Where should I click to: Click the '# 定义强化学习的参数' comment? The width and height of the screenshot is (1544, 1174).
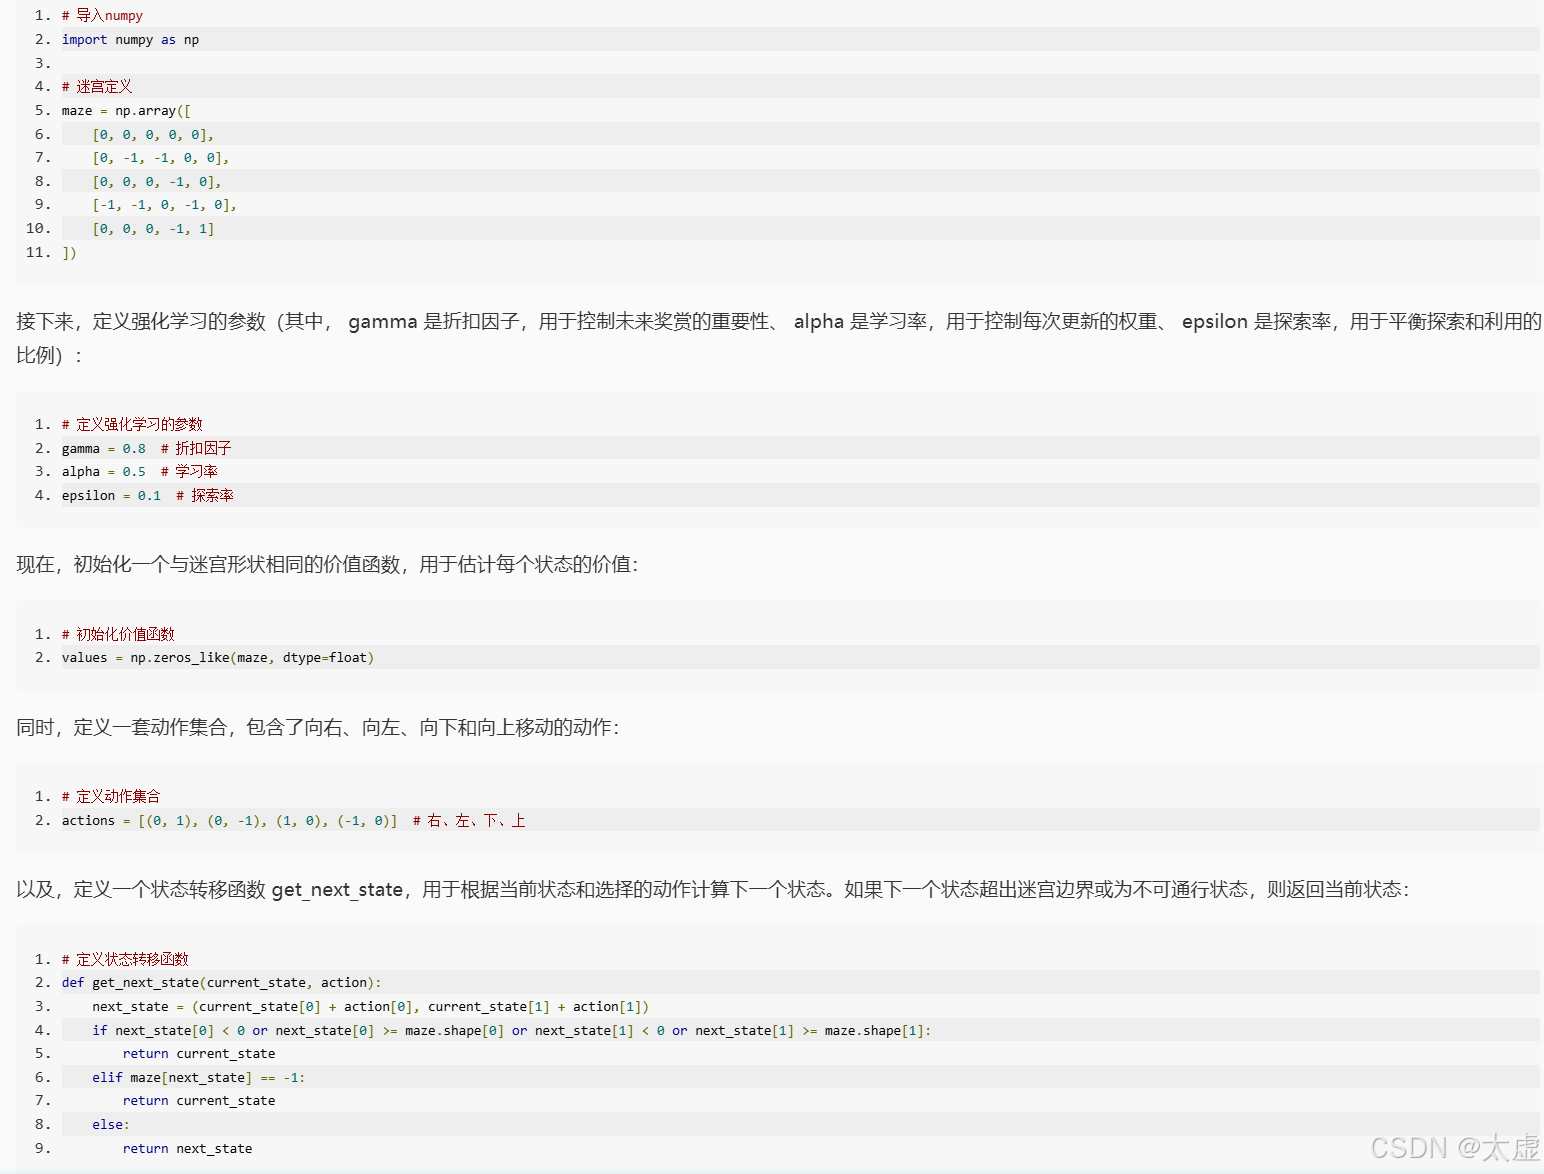132,425
